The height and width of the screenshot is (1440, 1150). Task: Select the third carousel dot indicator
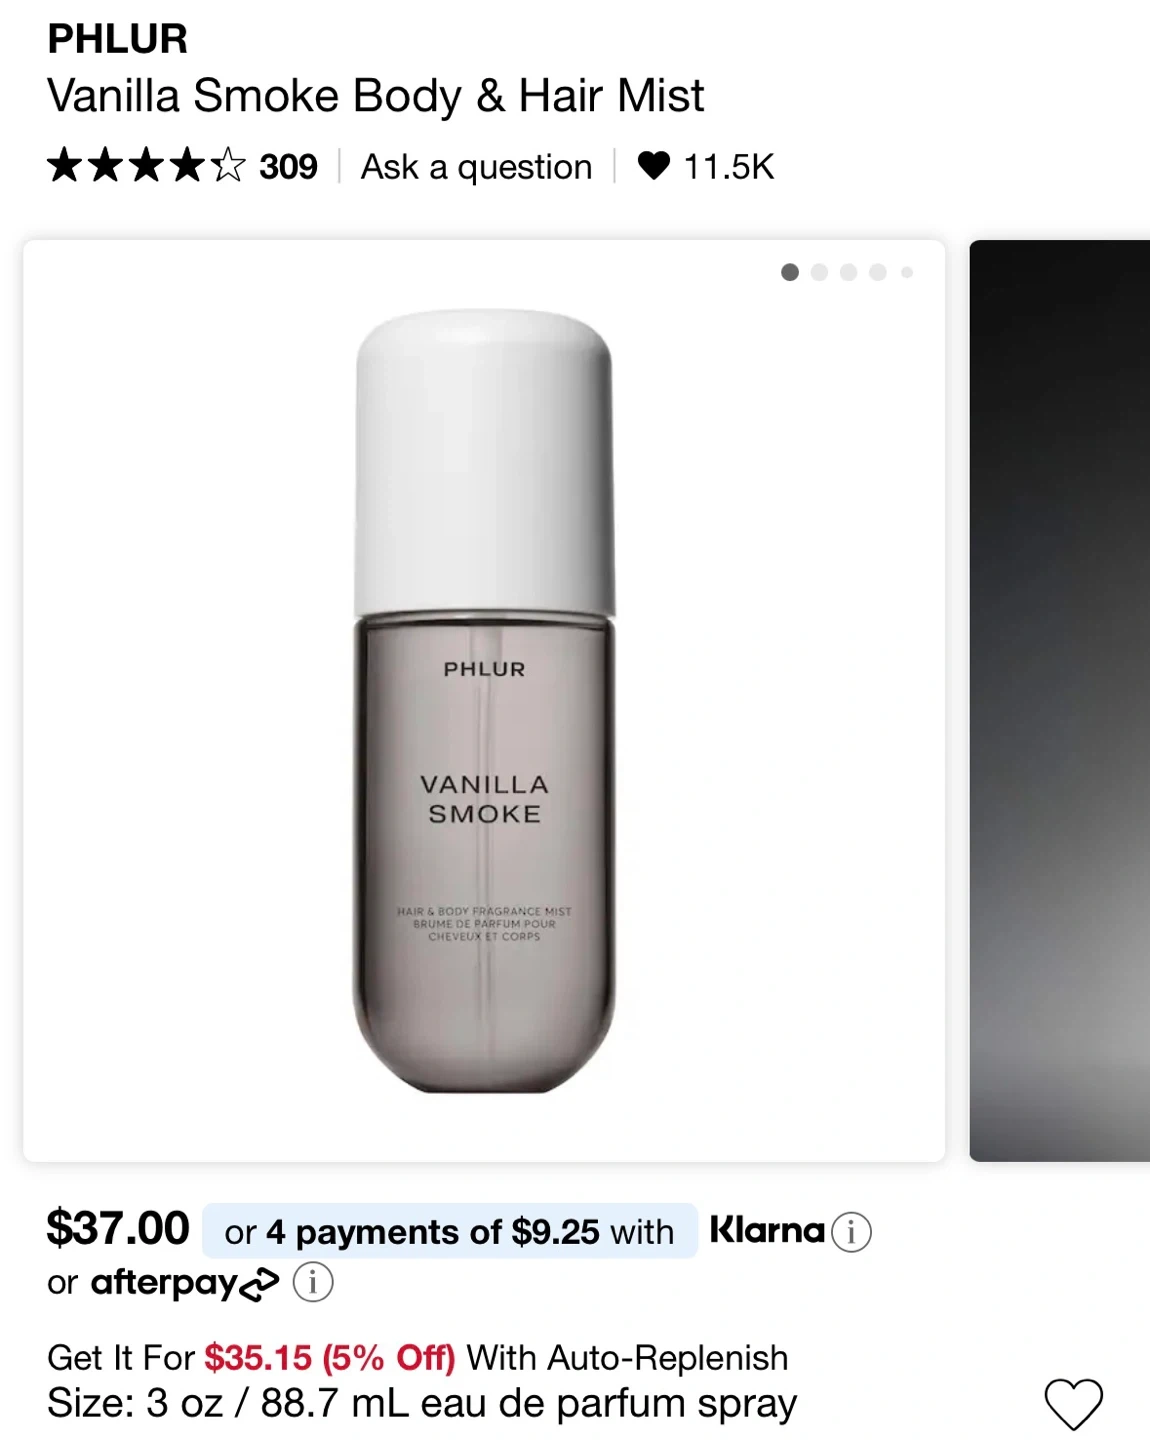849,272
